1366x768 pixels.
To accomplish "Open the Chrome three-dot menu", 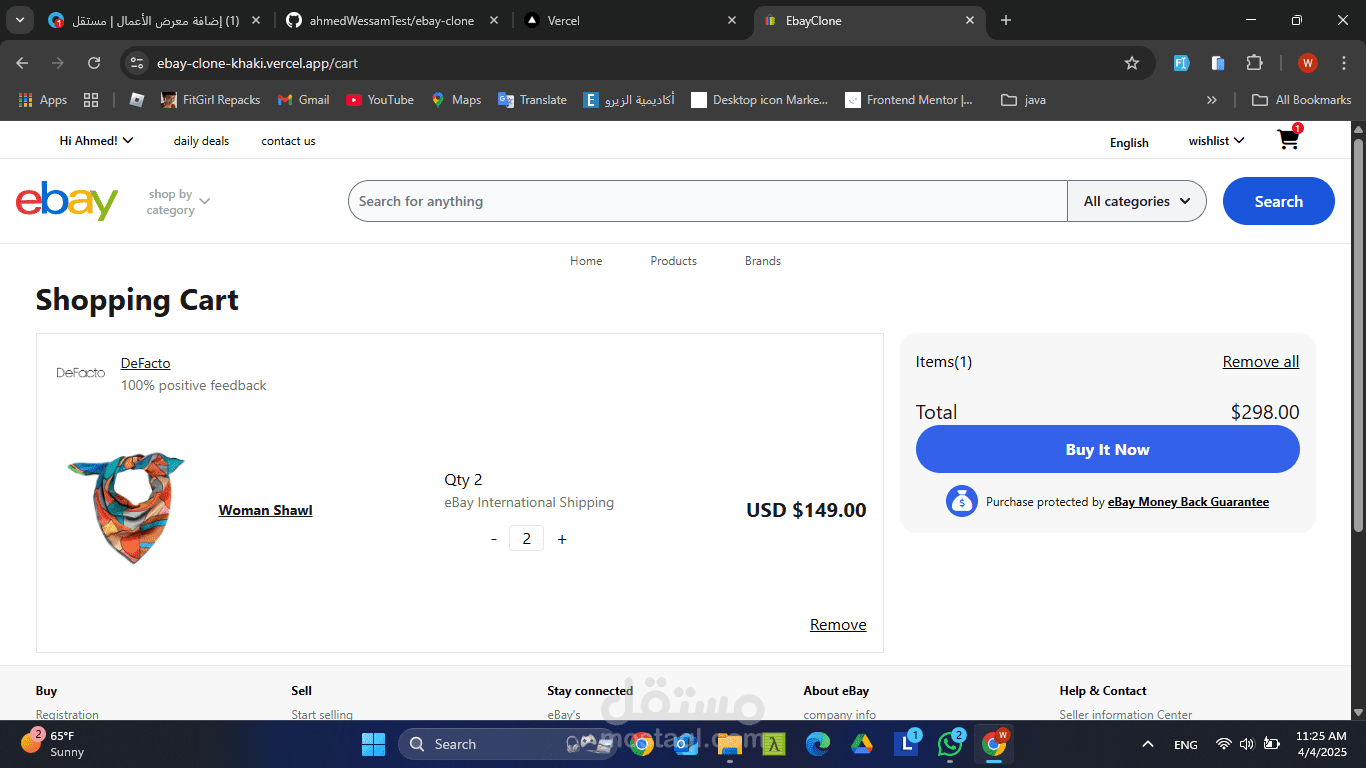I will tap(1342, 63).
